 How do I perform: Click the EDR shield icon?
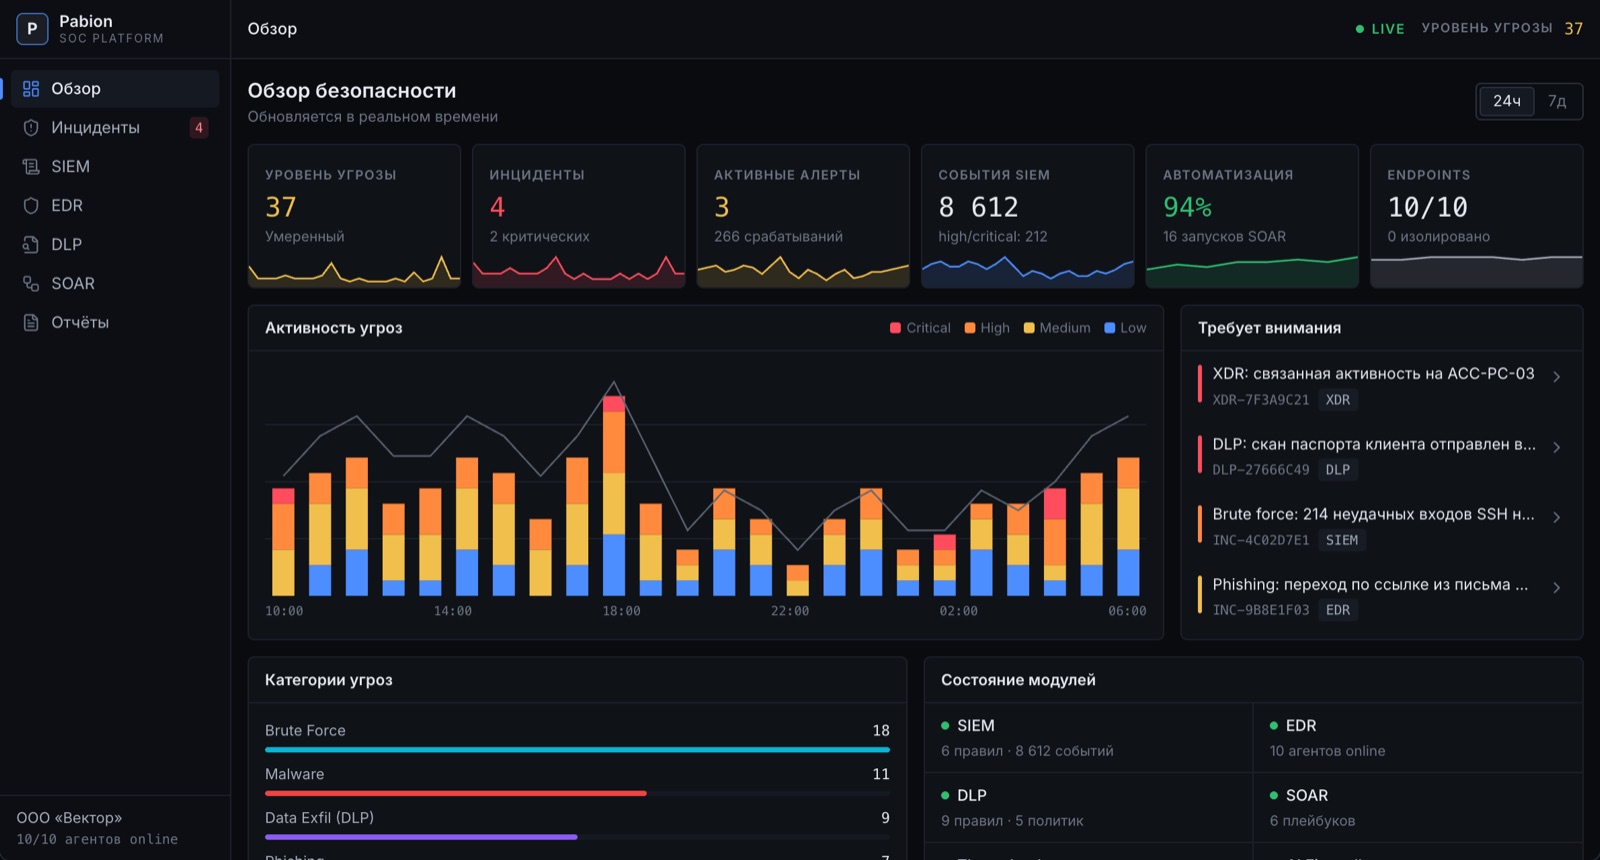pyautogui.click(x=31, y=206)
